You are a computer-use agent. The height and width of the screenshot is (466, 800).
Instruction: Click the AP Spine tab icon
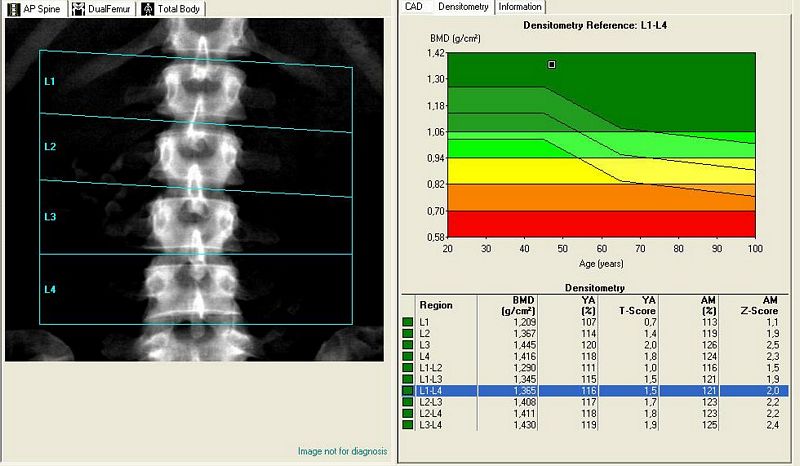[13, 9]
